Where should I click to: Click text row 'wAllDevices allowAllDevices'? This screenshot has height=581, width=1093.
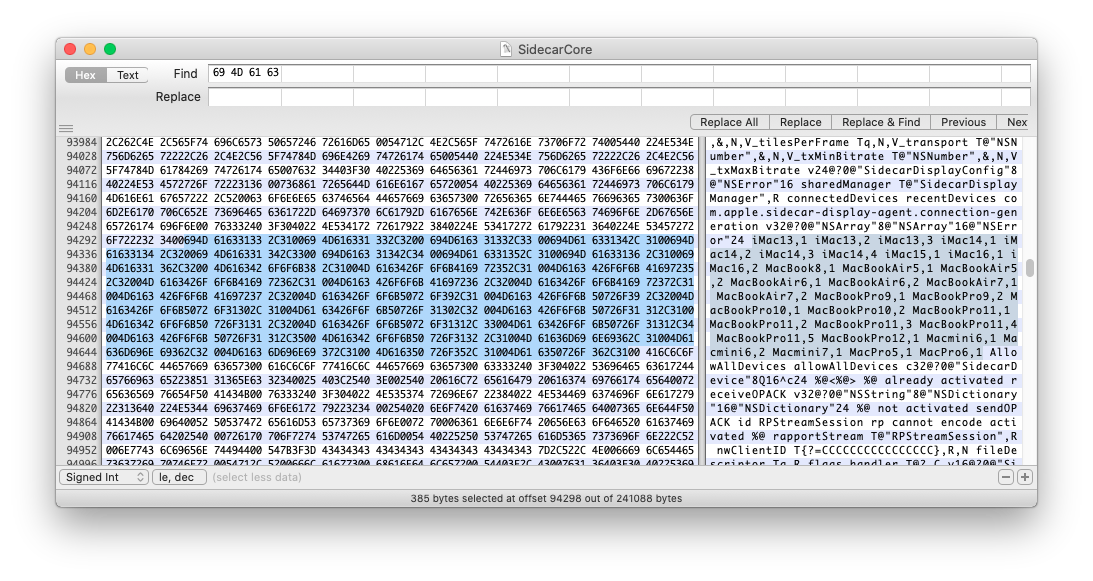click(864, 366)
